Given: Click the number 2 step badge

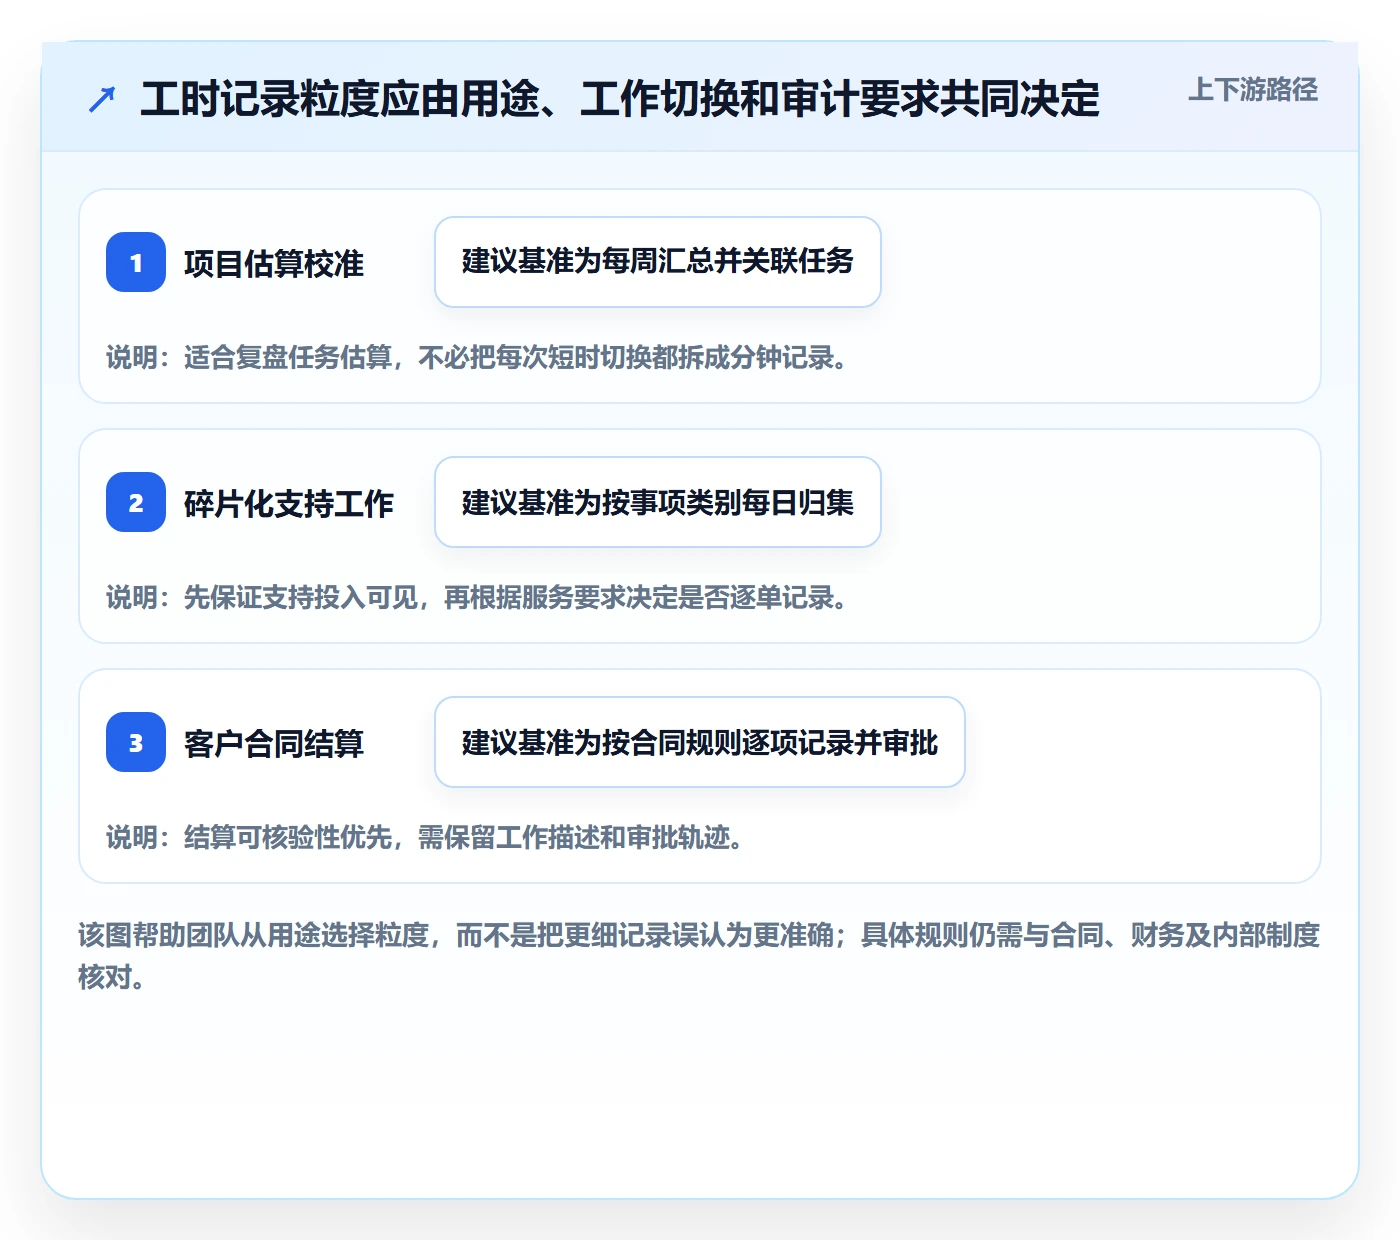Looking at the screenshot, I should pyautogui.click(x=136, y=502).
